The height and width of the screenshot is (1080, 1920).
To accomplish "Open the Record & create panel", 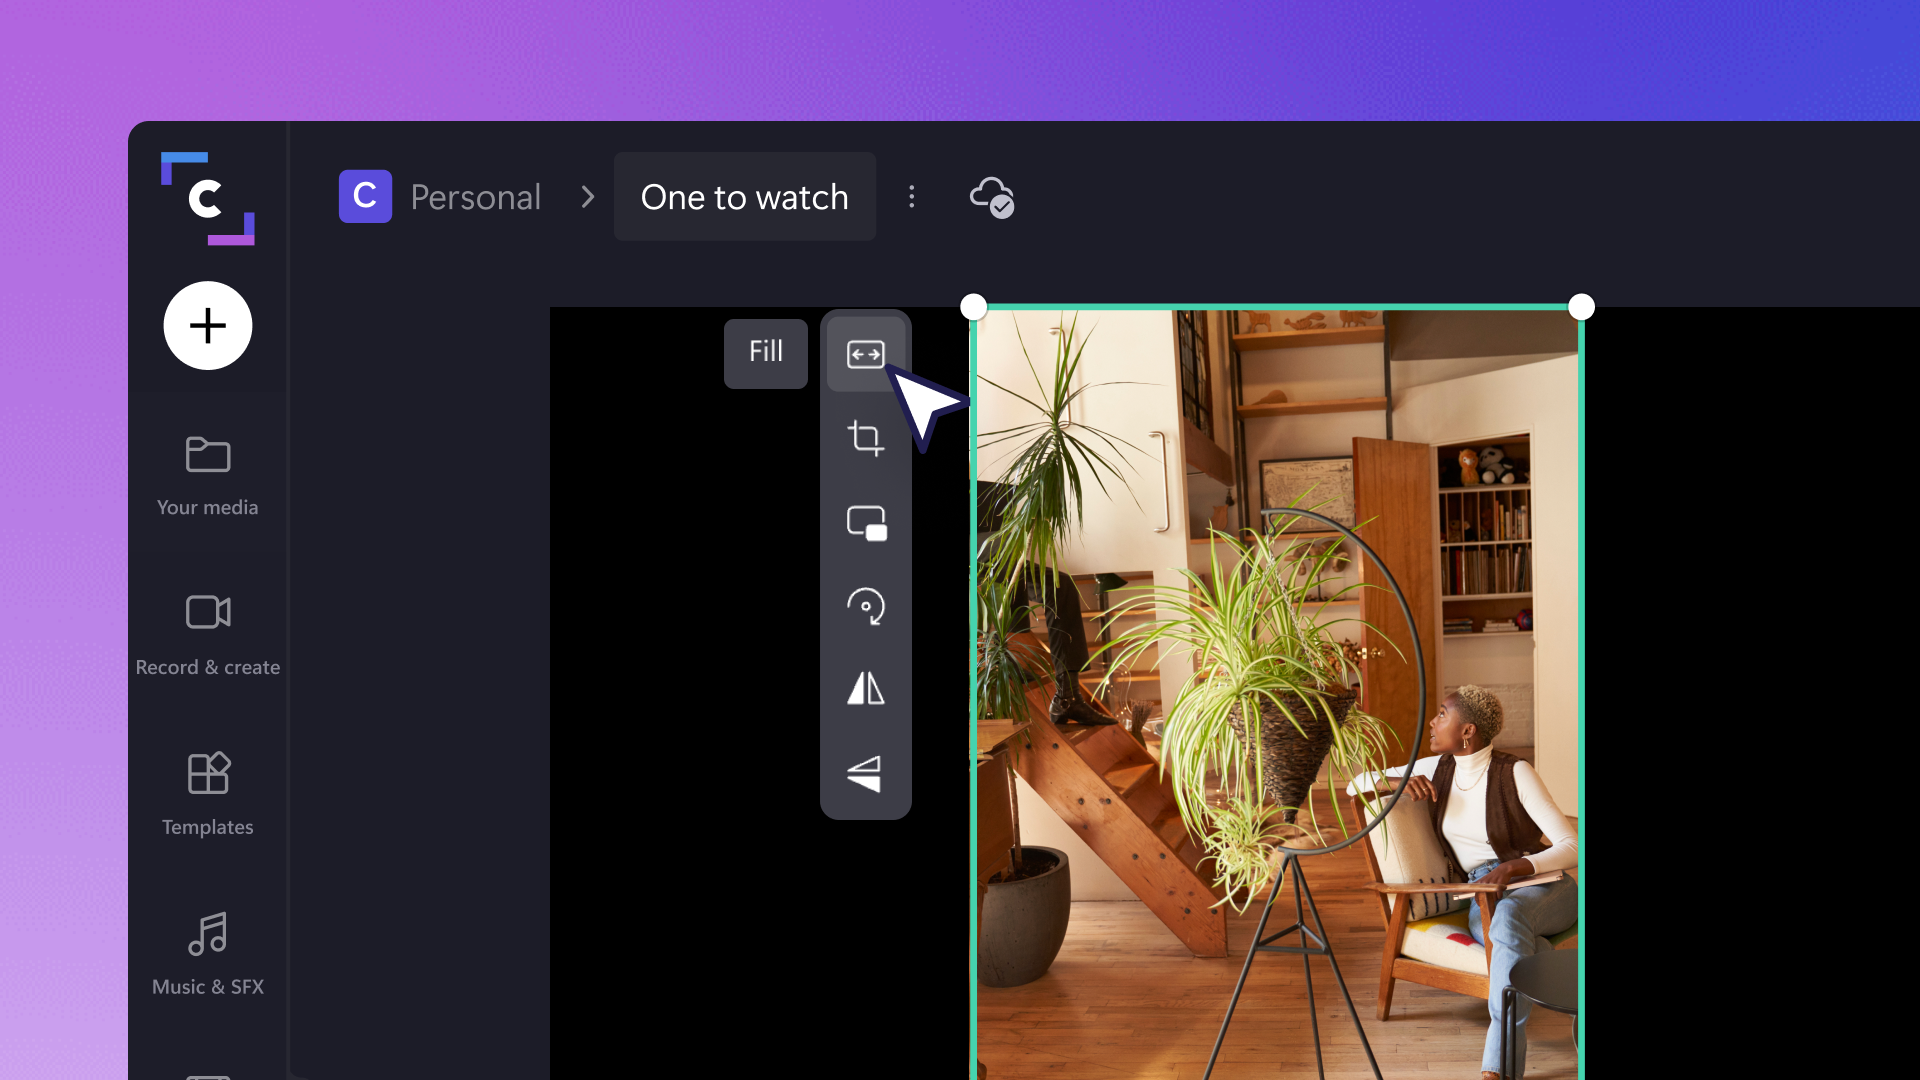I will pos(207,634).
